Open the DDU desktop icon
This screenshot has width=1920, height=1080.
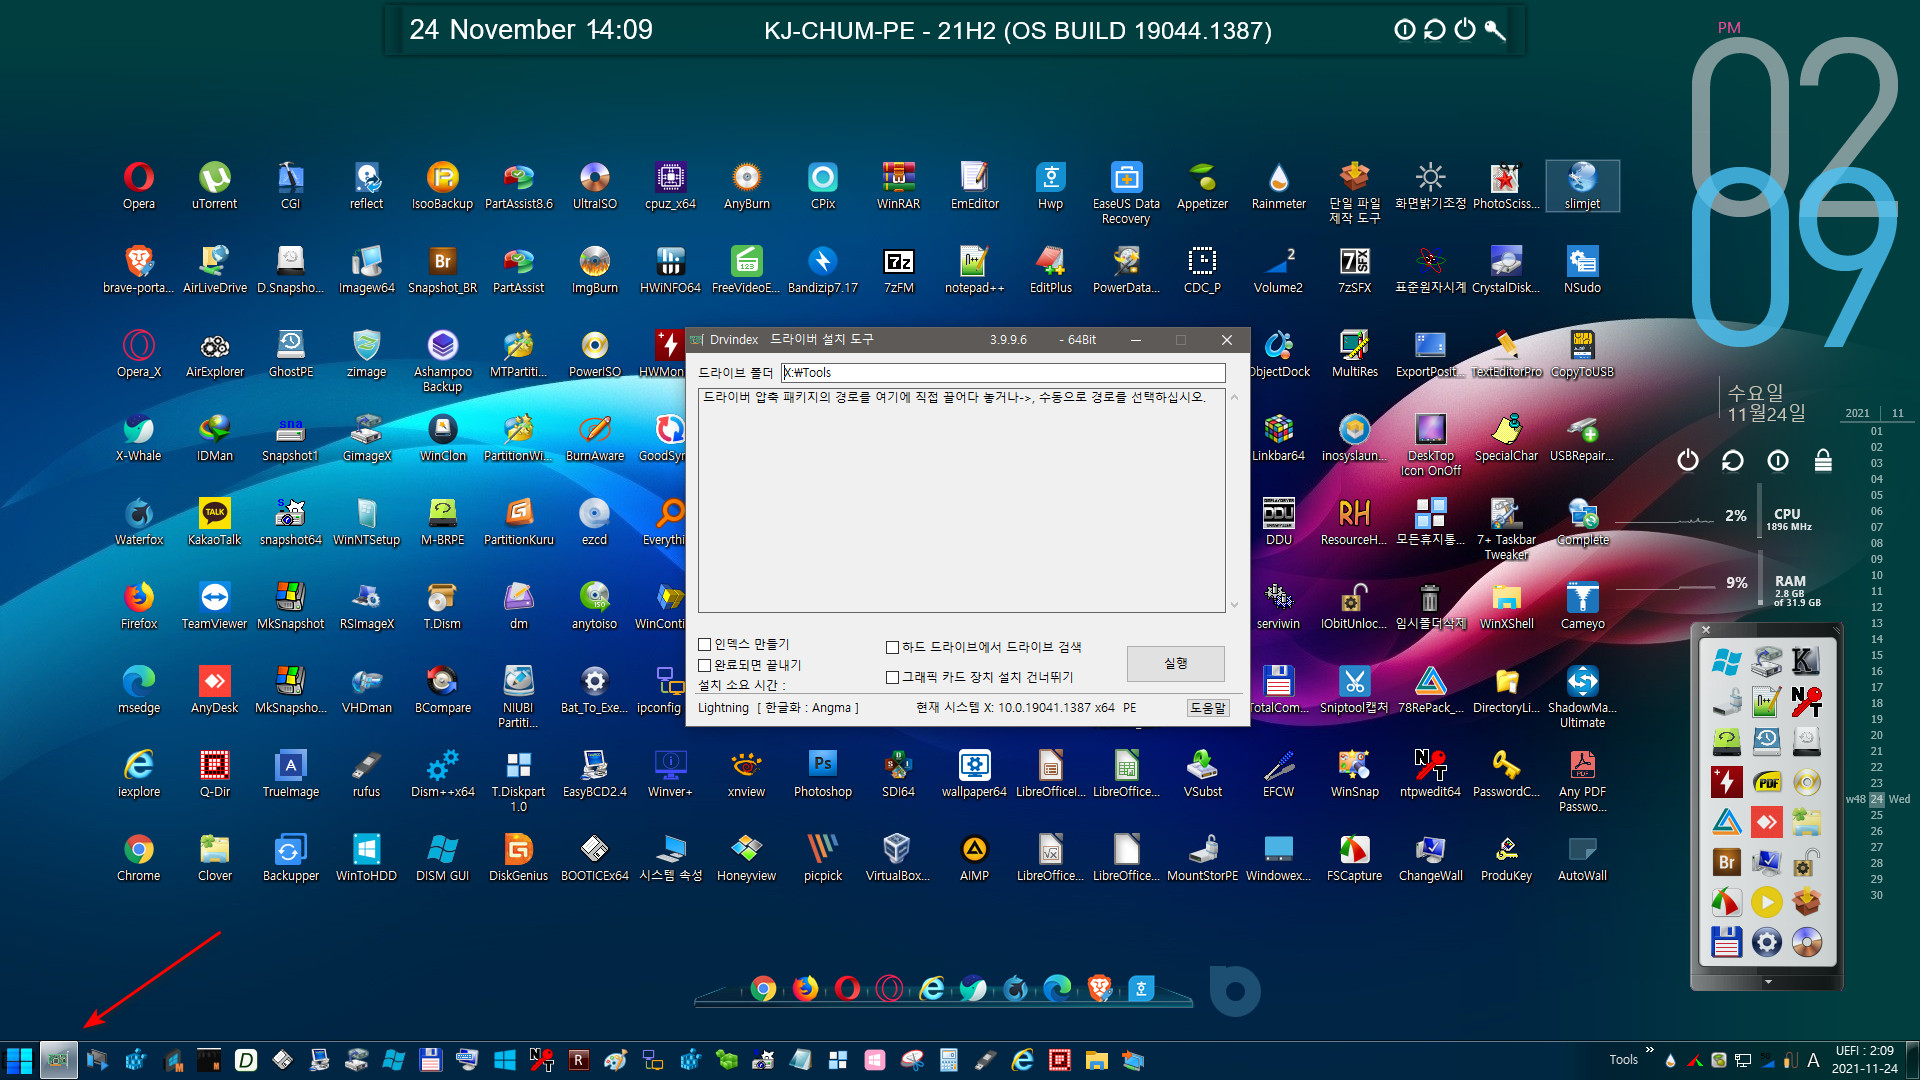(x=1278, y=522)
